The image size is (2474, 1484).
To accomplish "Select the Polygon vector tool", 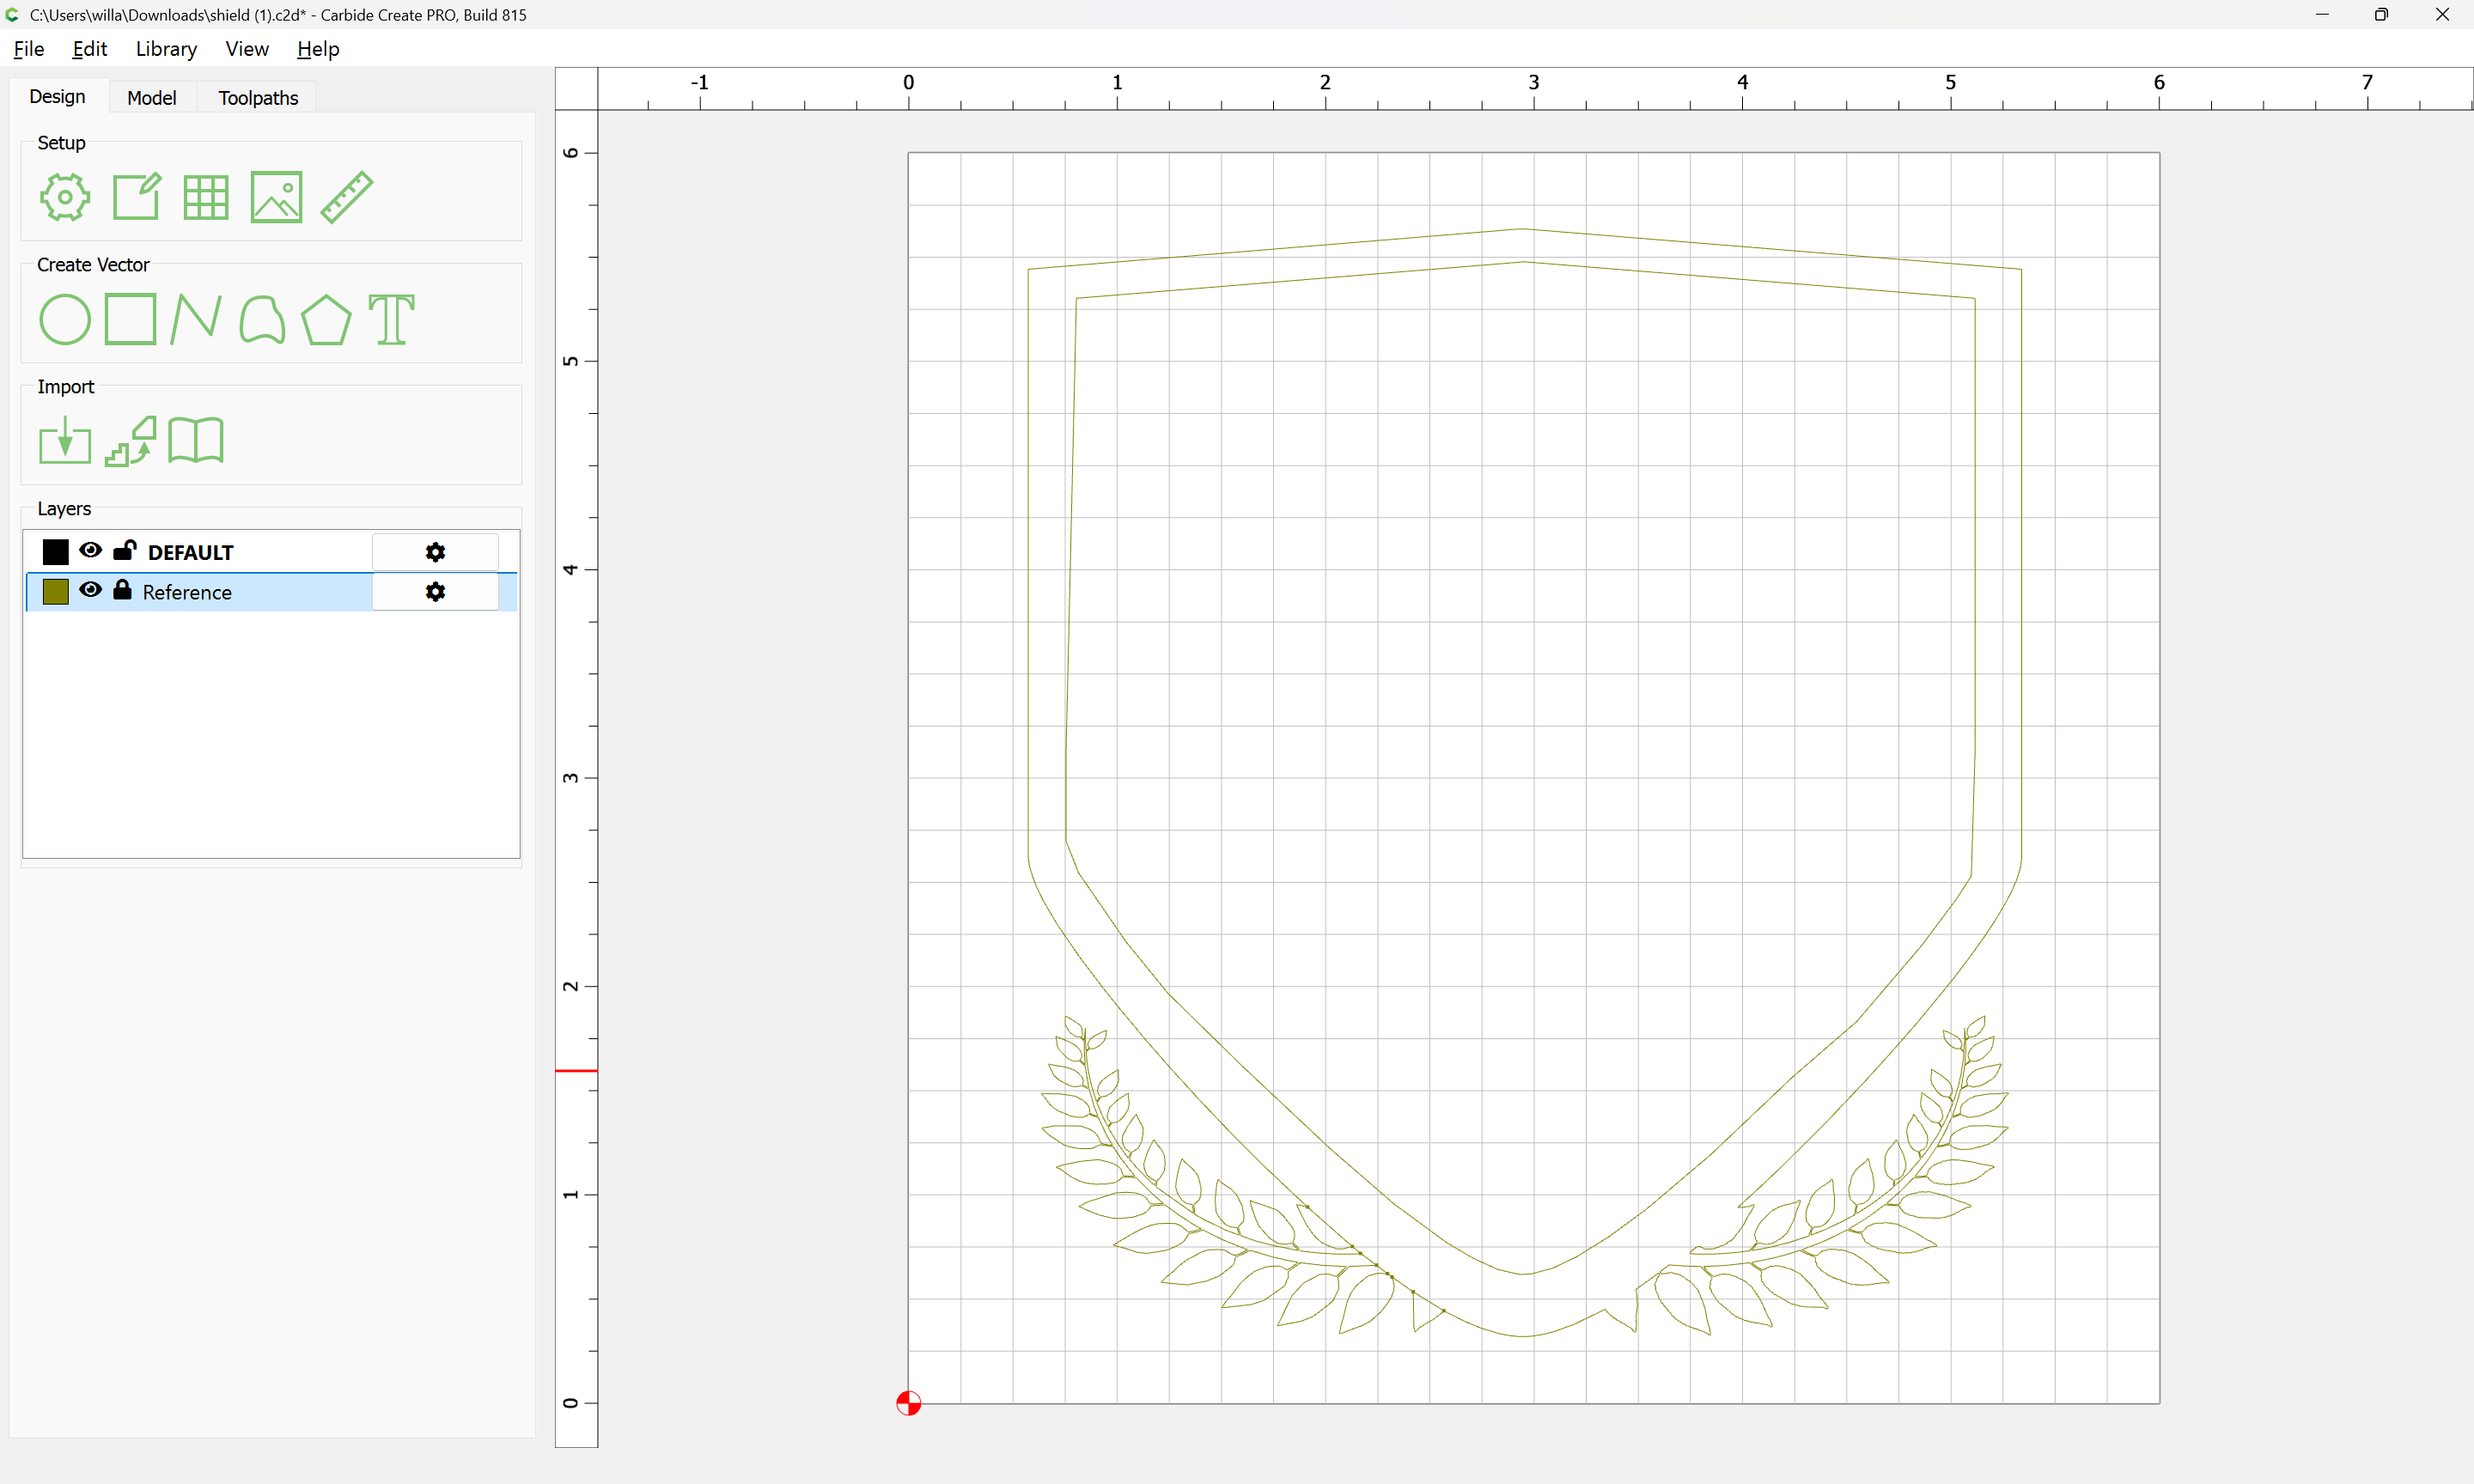I will click(327, 319).
